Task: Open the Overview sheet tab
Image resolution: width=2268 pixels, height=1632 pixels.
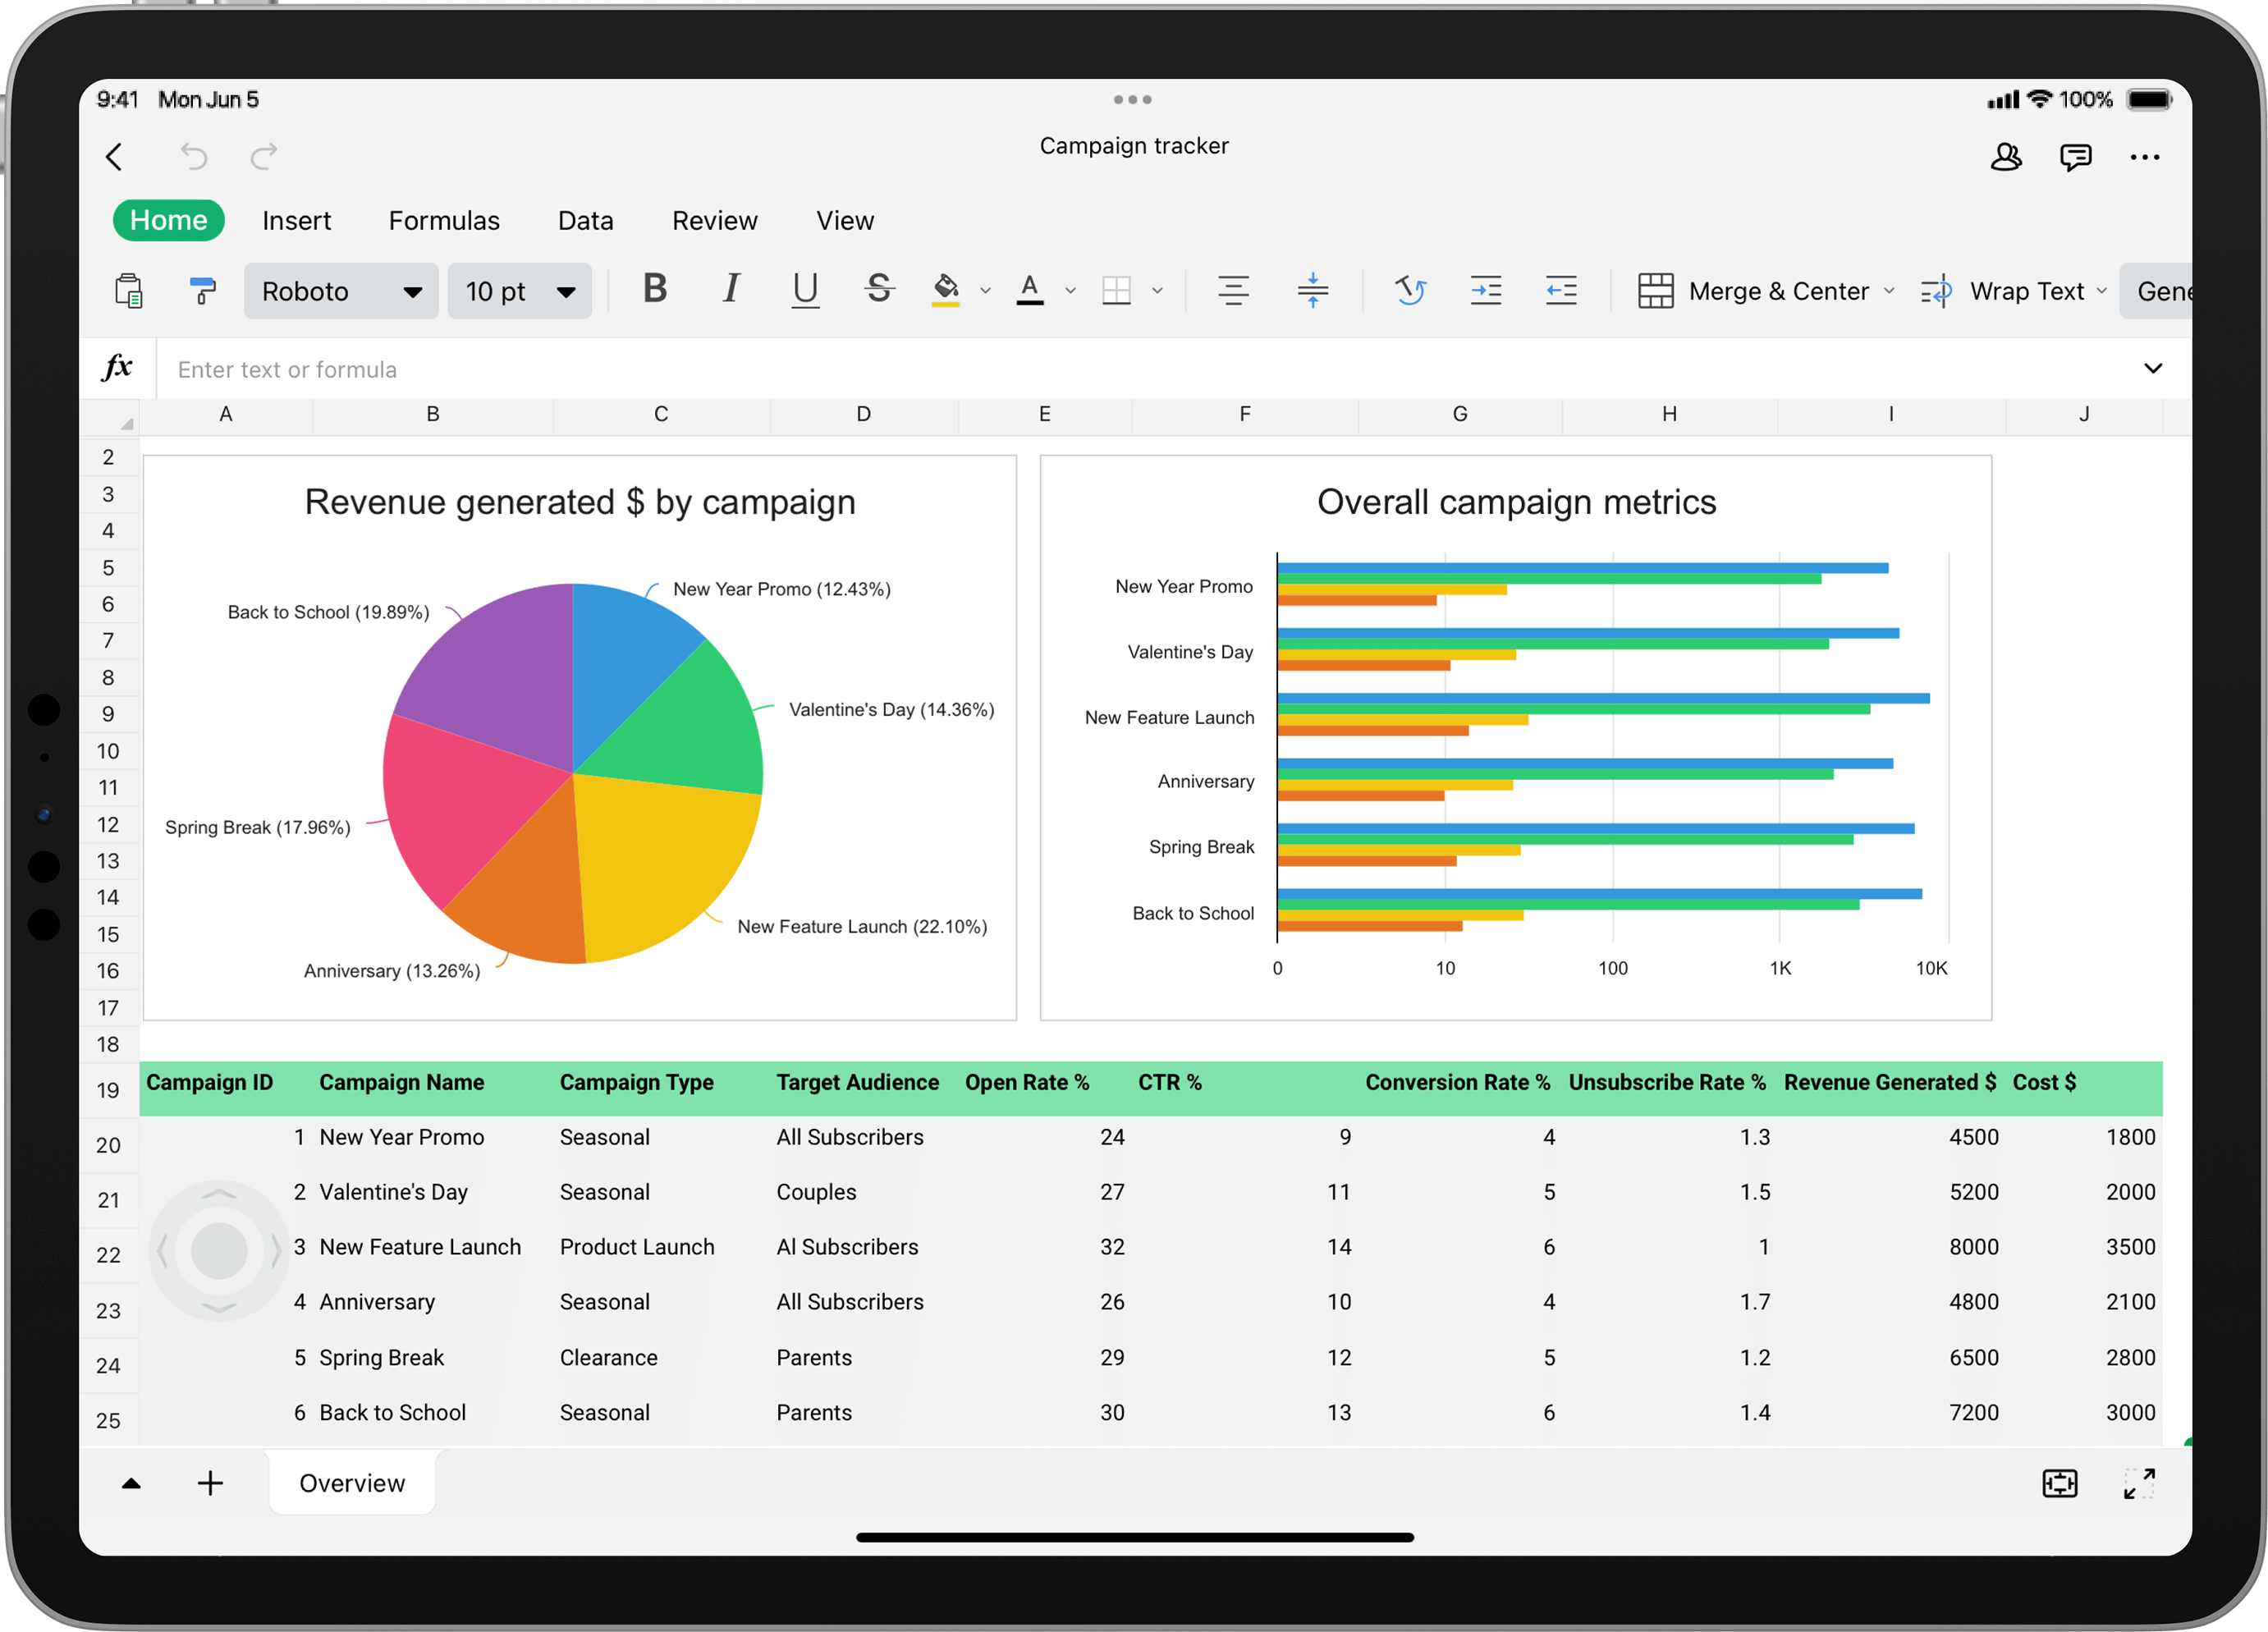Action: [x=352, y=1483]
